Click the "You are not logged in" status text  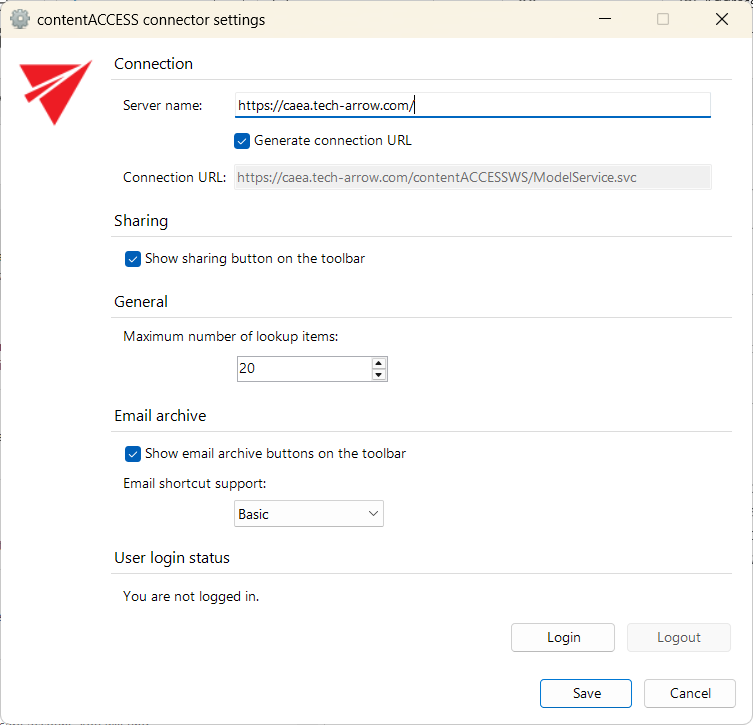pyautogui.click(x=191, y=597)
